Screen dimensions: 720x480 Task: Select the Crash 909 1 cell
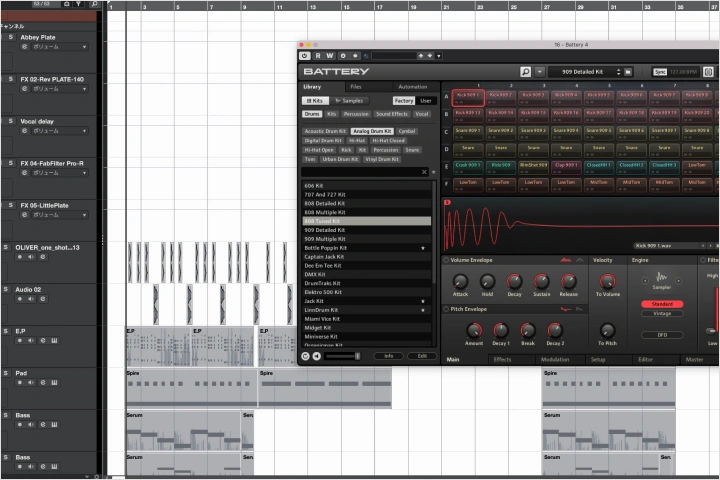pyautogui.click(x=468, y=167)
